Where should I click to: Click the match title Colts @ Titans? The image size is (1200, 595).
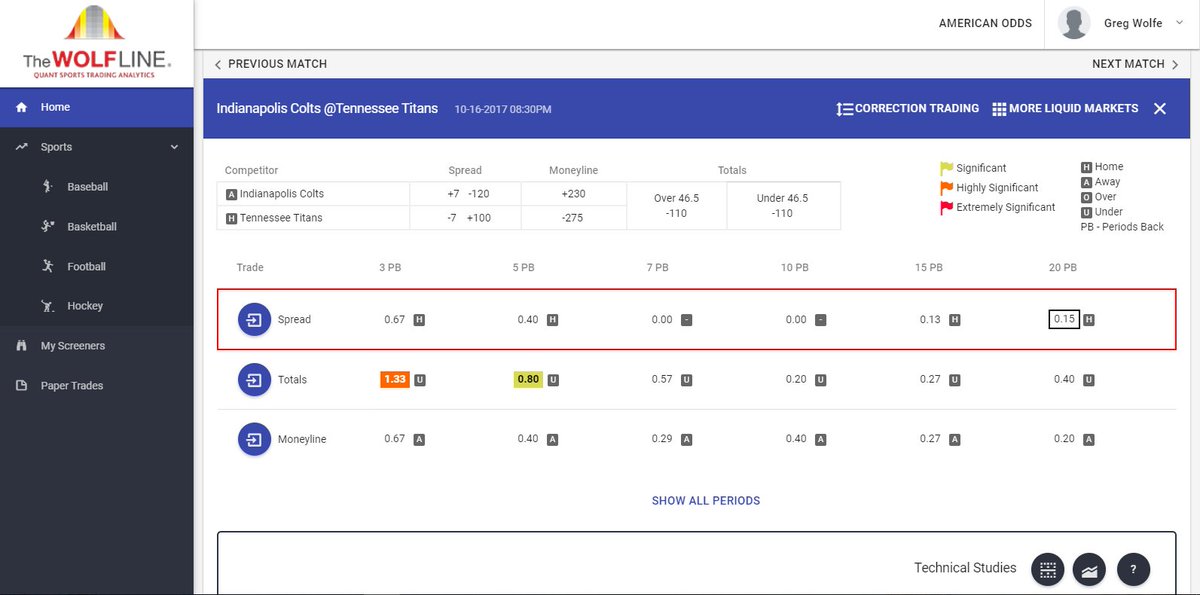point(327,108)
